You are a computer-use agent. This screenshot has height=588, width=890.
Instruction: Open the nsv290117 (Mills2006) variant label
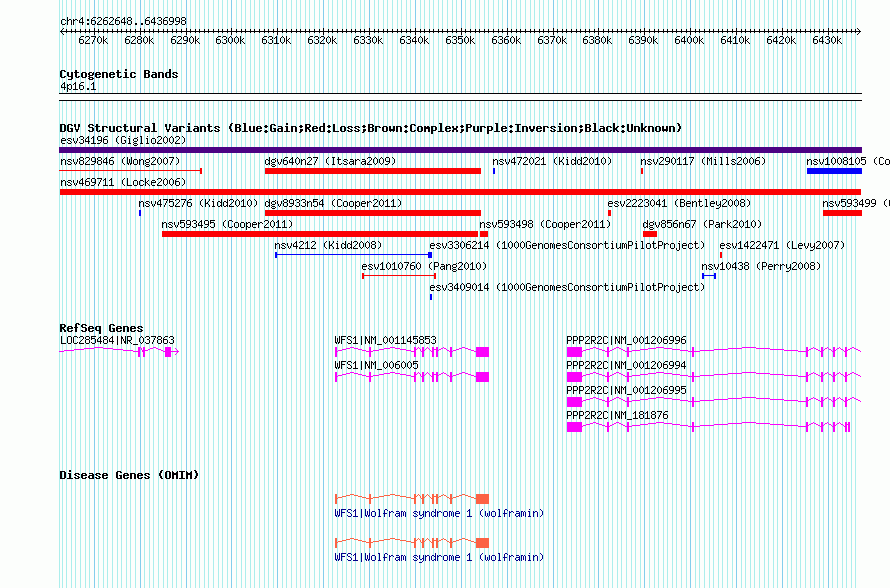703,161
